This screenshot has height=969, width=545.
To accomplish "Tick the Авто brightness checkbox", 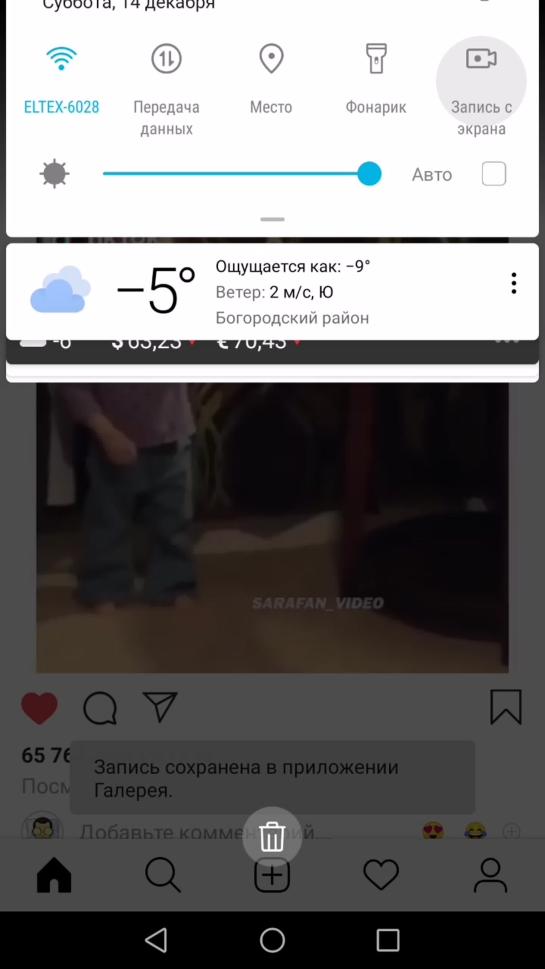I will tap(494, 174).
